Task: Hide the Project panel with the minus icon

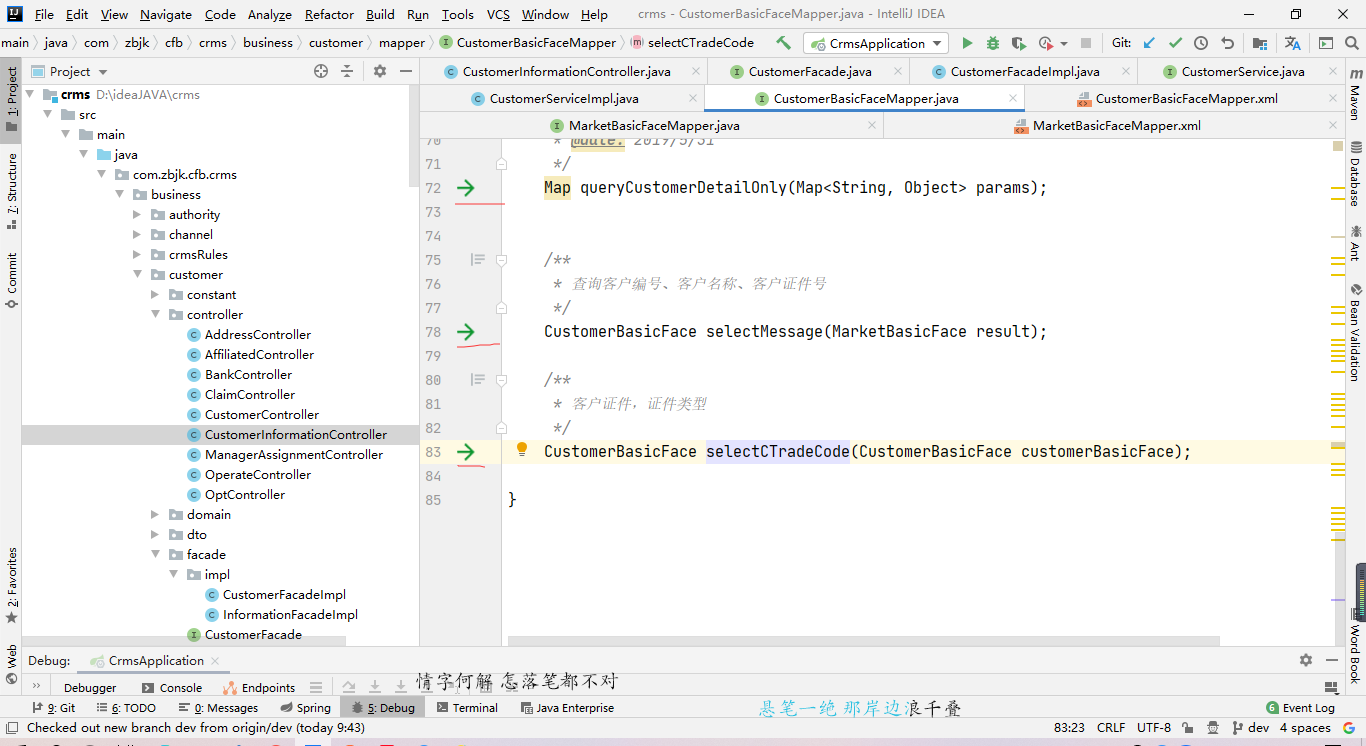Action: (x=405, y=71)
